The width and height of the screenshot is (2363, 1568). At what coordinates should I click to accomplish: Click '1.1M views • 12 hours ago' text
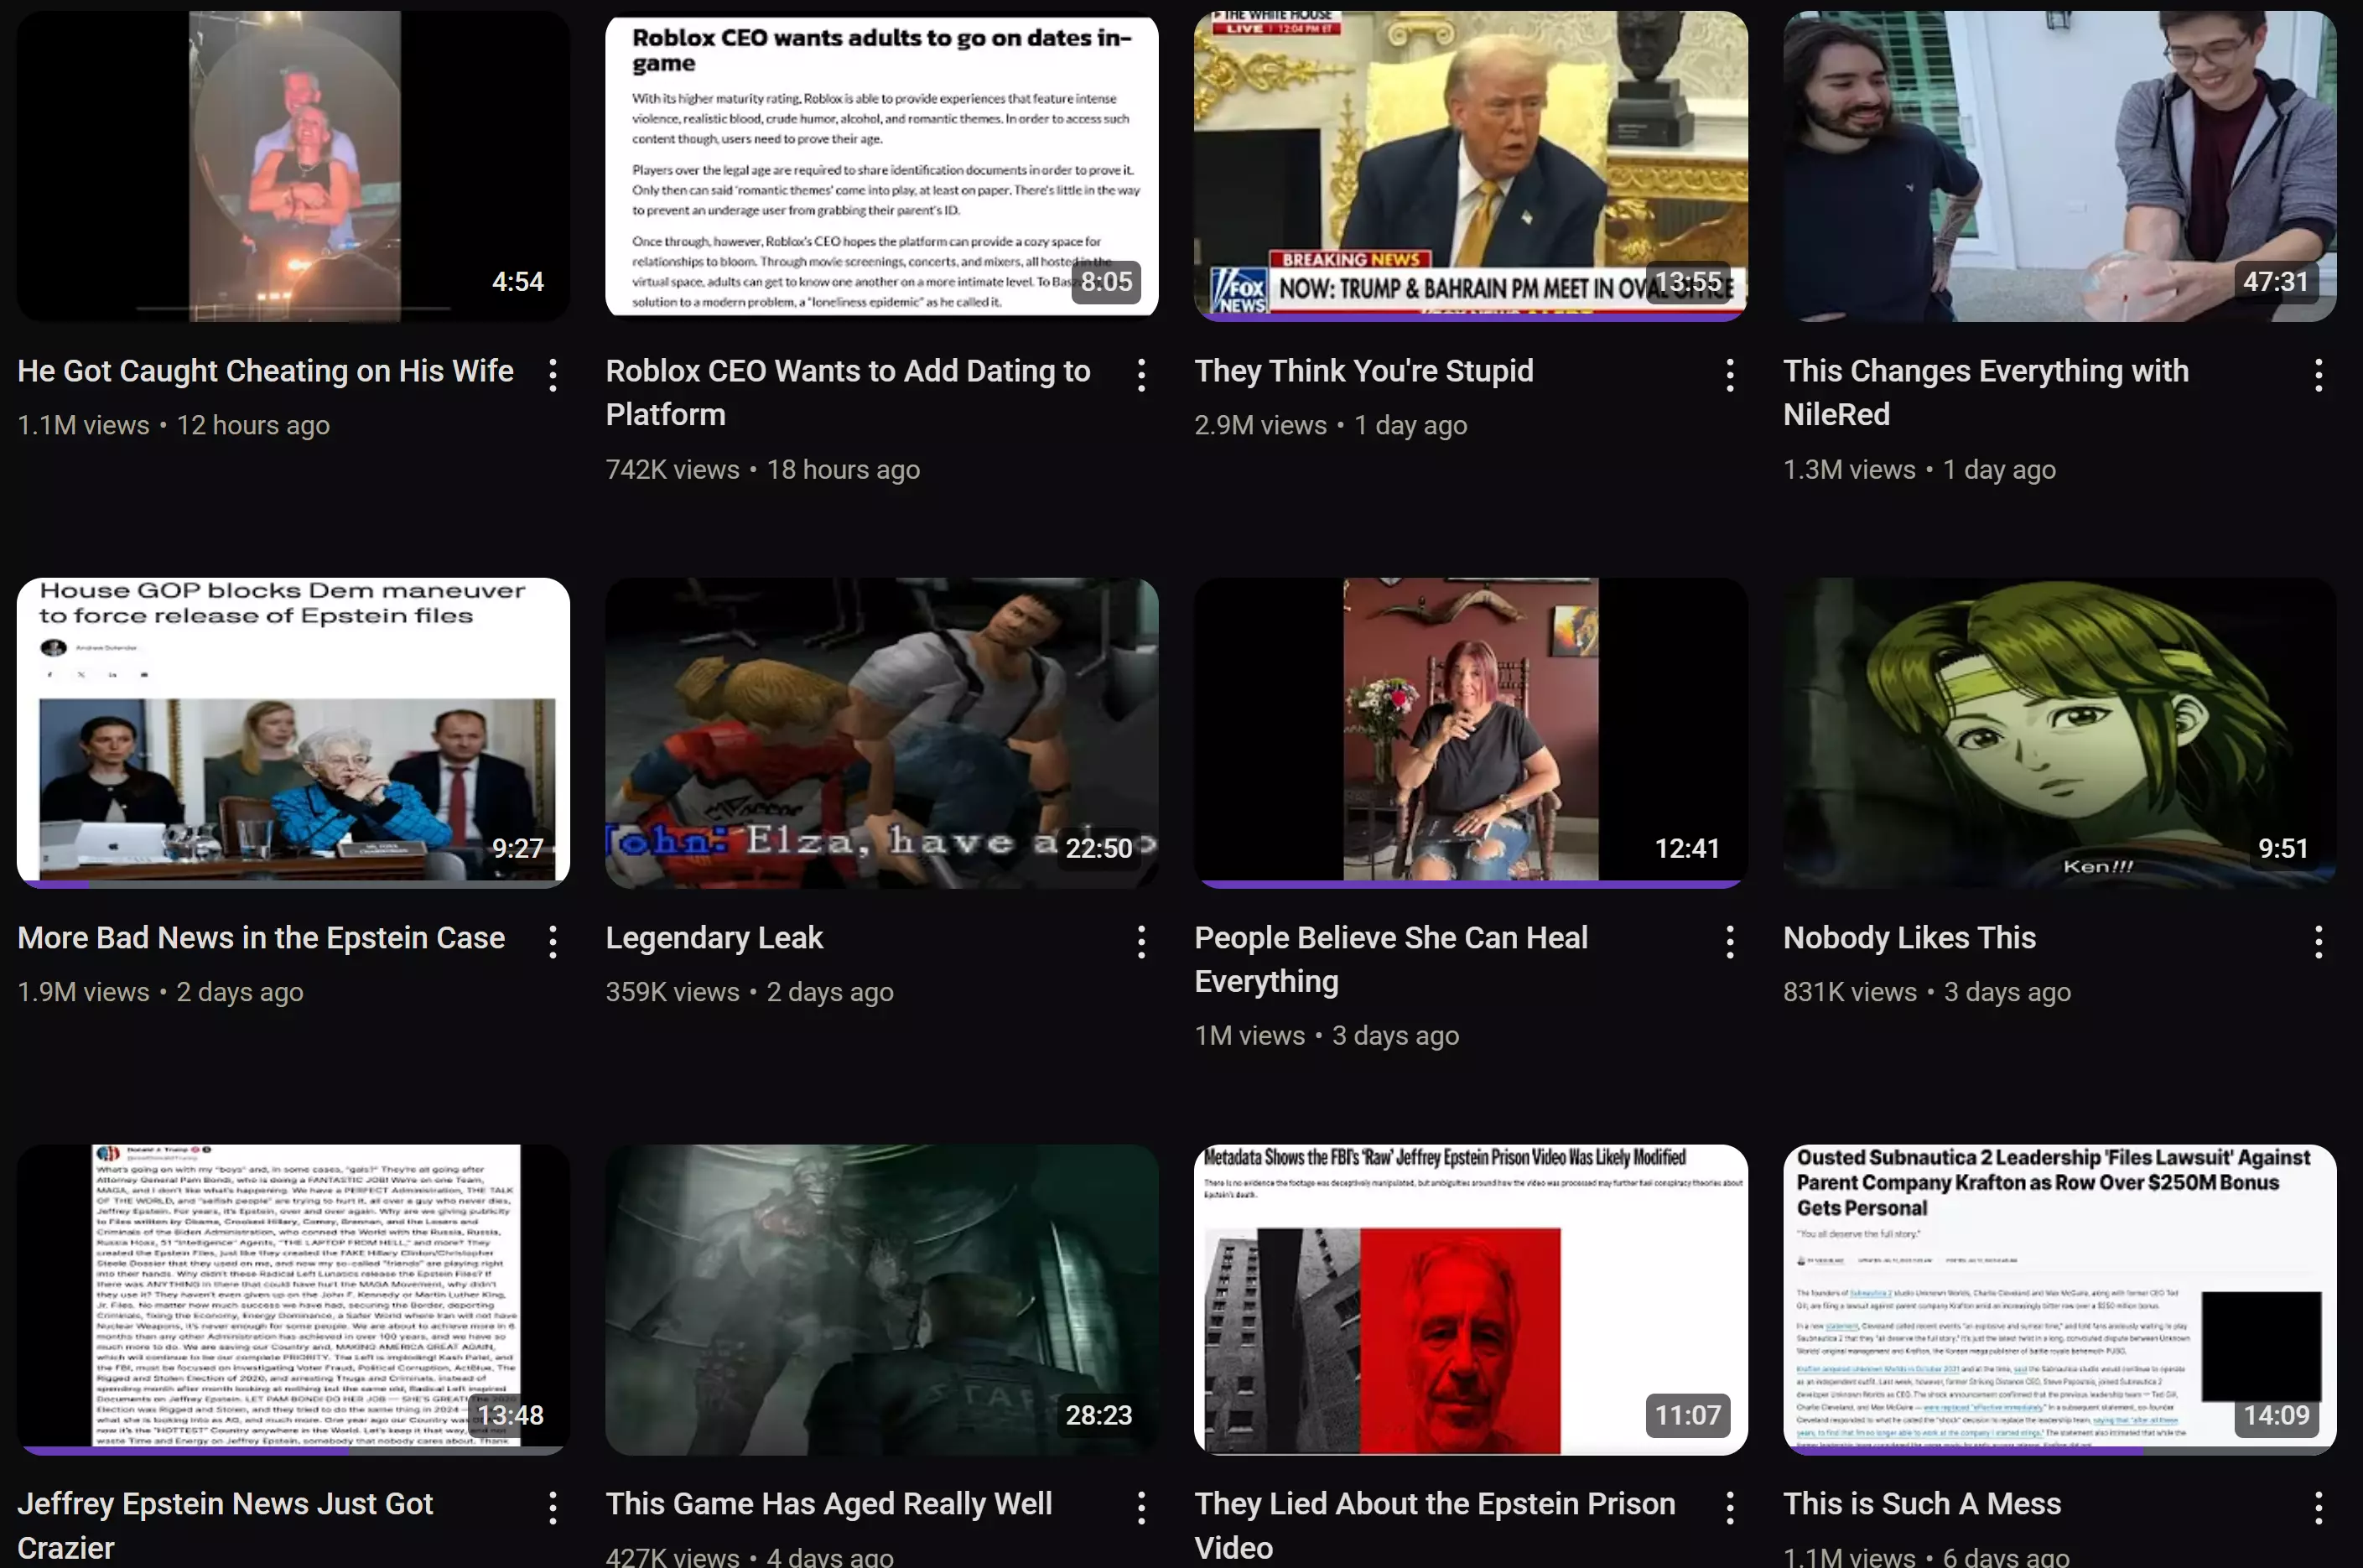(173, 425)
